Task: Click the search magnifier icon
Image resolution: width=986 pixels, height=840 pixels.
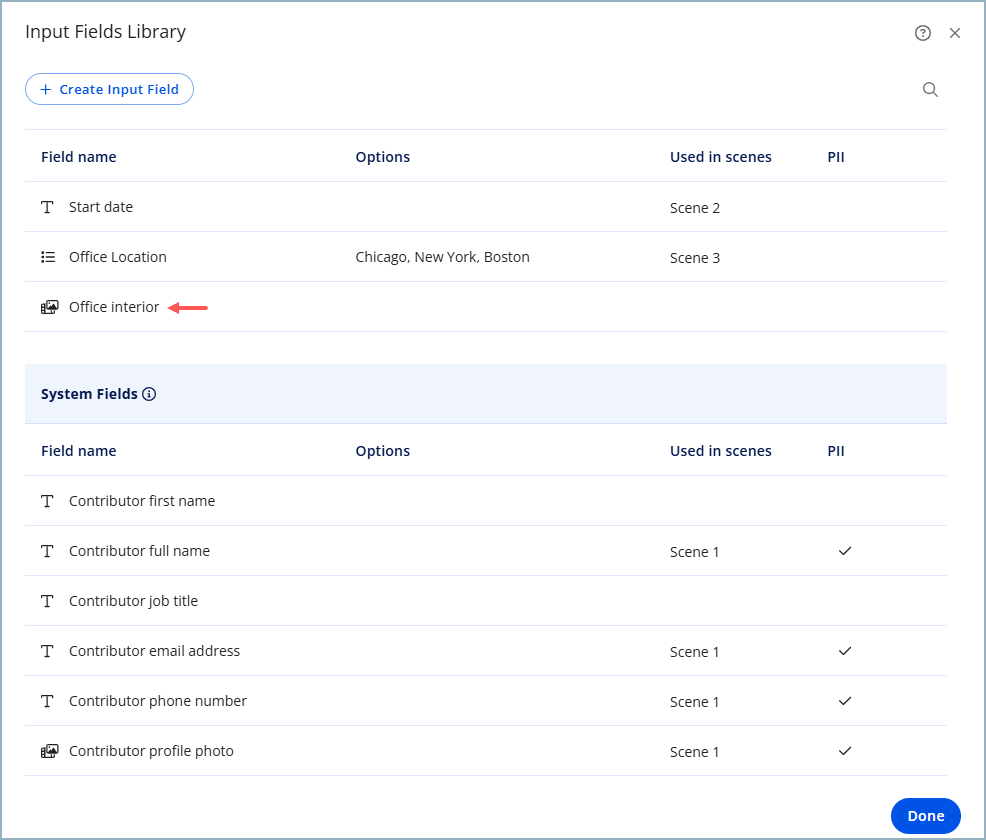Action: (930, 90)
